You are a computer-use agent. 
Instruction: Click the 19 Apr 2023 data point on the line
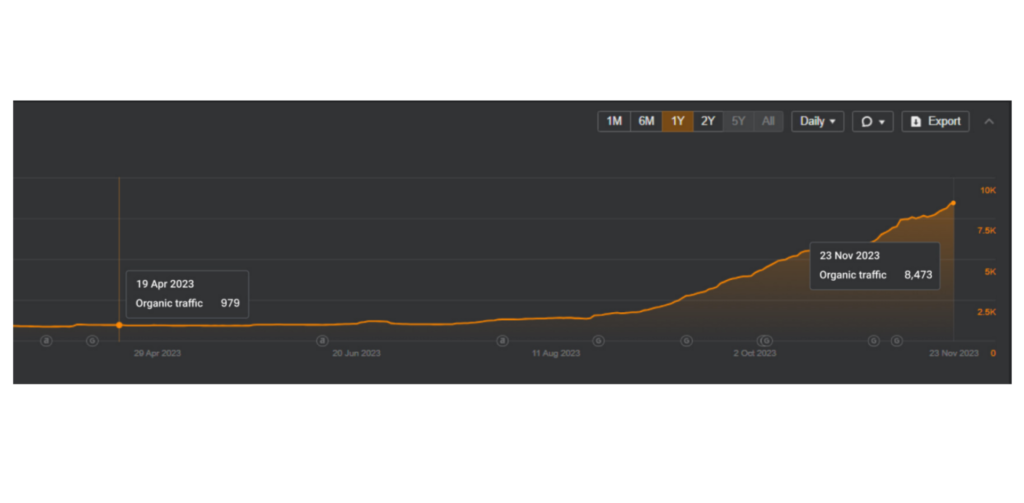point(119,325)
